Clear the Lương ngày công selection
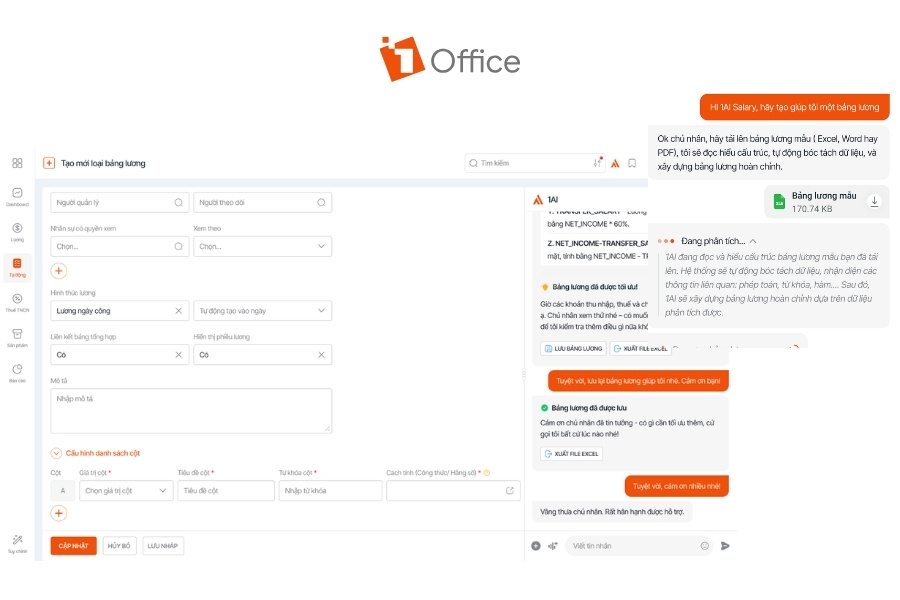This screenshot has height=600, width=900. pos(179,311)
